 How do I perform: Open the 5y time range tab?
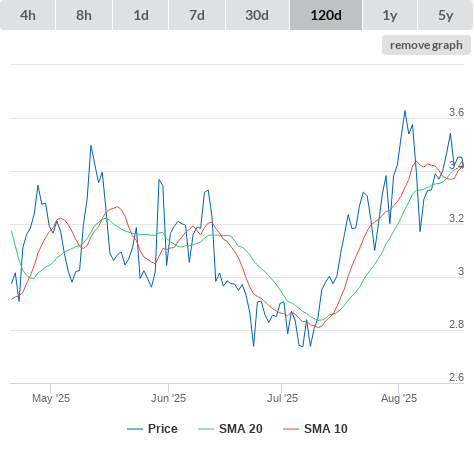pyautogui.click(x=445, y=15)
